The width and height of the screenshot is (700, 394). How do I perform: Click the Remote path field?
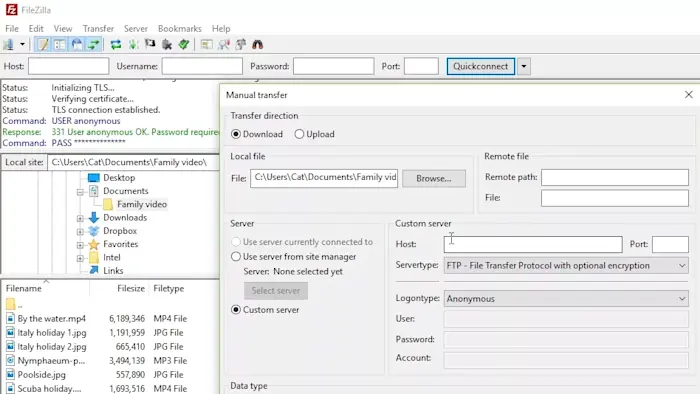pyautogui.click(x=615, y=178)
